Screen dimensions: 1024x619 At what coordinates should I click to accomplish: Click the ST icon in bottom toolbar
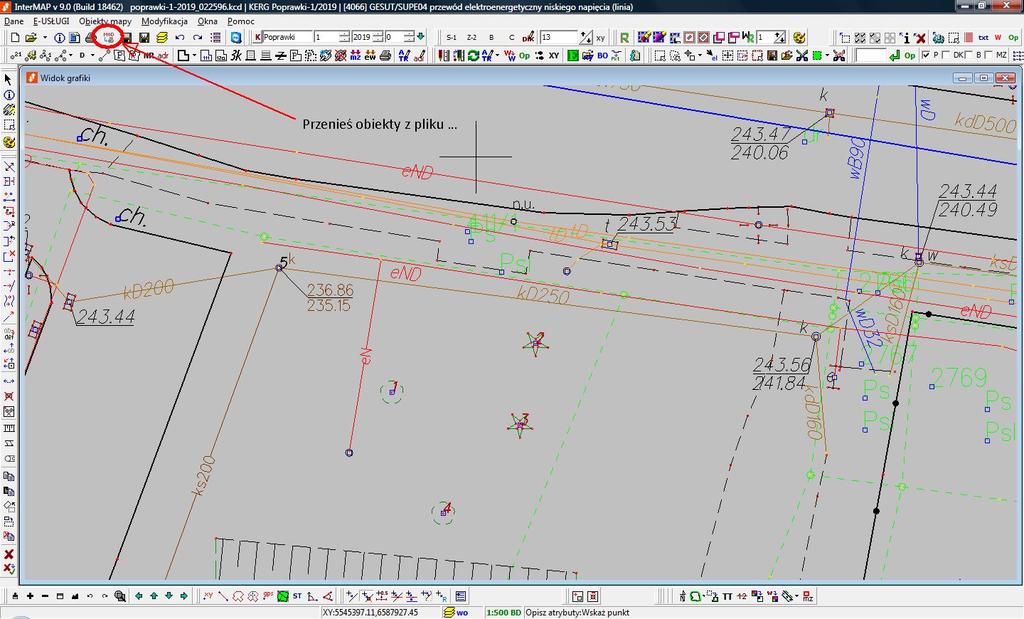[297, 595]
